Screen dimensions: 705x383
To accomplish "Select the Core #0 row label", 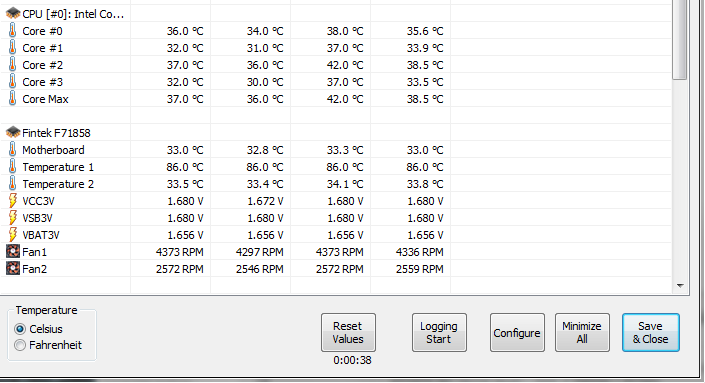I will click(x=42, y=31).
